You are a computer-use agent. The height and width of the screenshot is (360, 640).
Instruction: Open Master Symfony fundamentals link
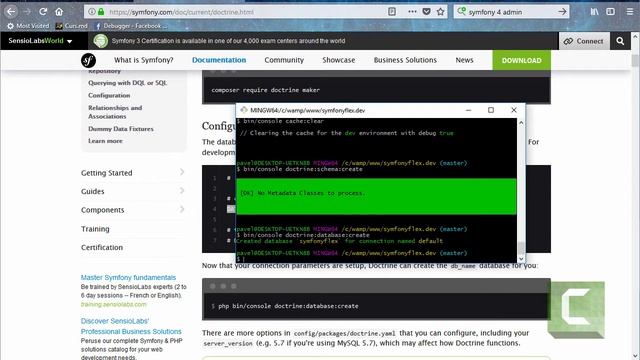(x=128, y=277)
